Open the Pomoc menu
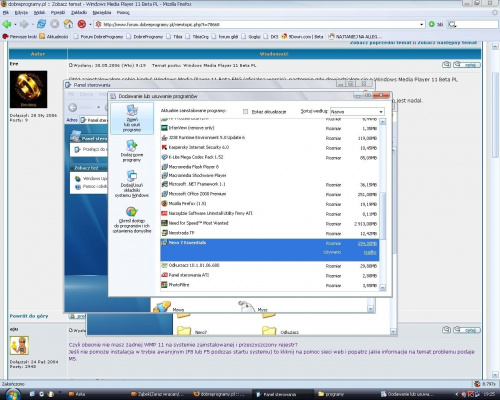This screenshot has width=500, height=400. [123, 13]
